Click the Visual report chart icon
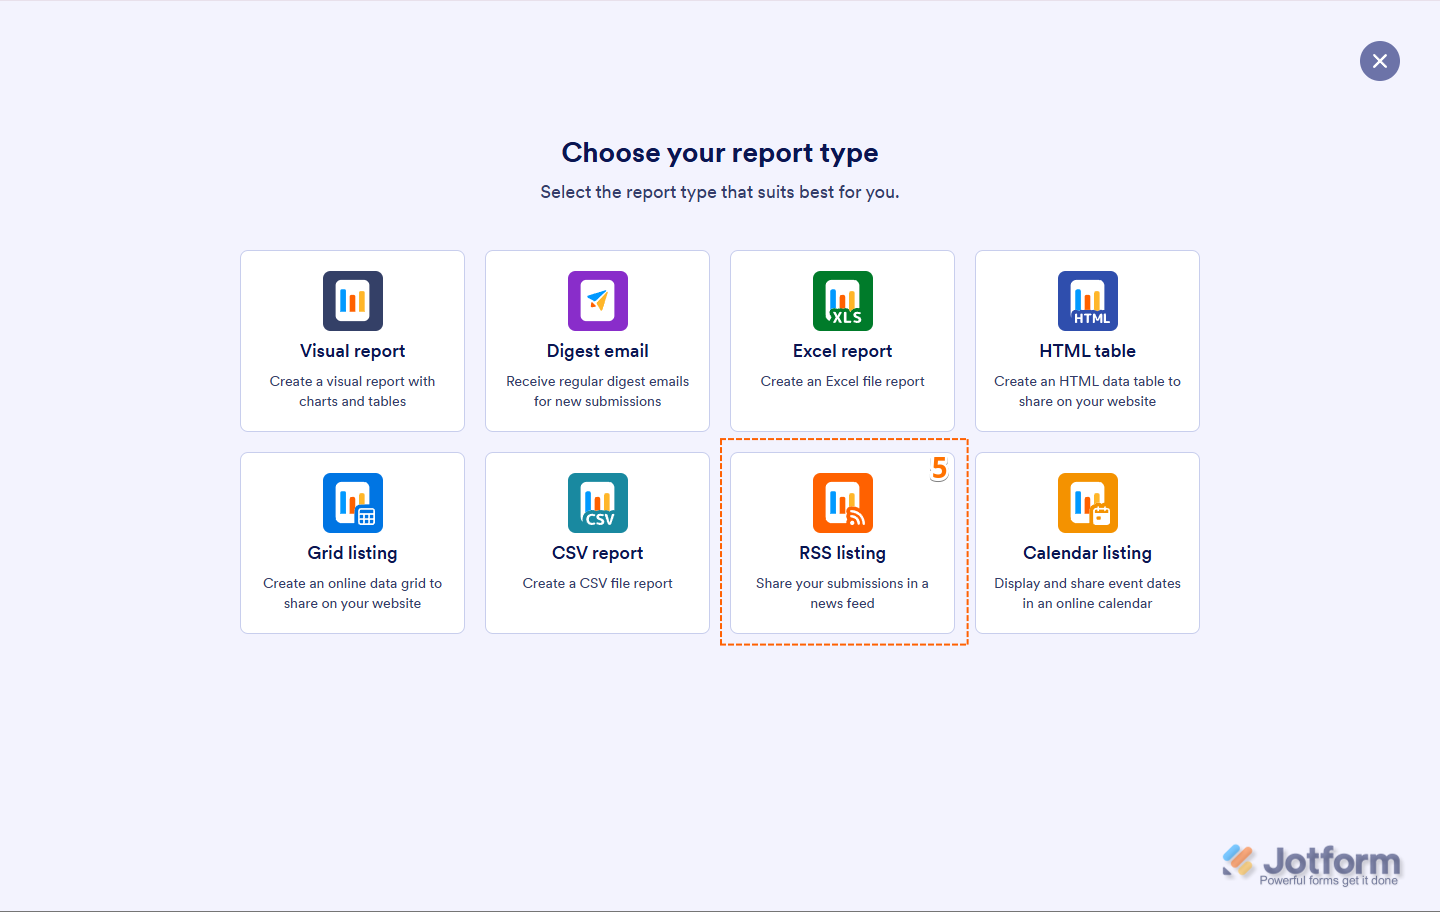The height and width of the screenshot is (912, 1440). click(x=352, y=301)
